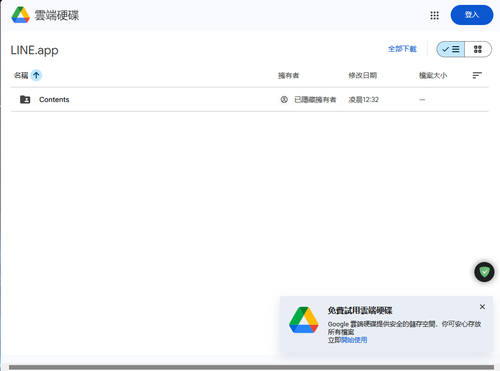Click the horizontal scrollbar at bottom
The height and width of the screenshot is (371, 500).
click(x=251, y=367)
